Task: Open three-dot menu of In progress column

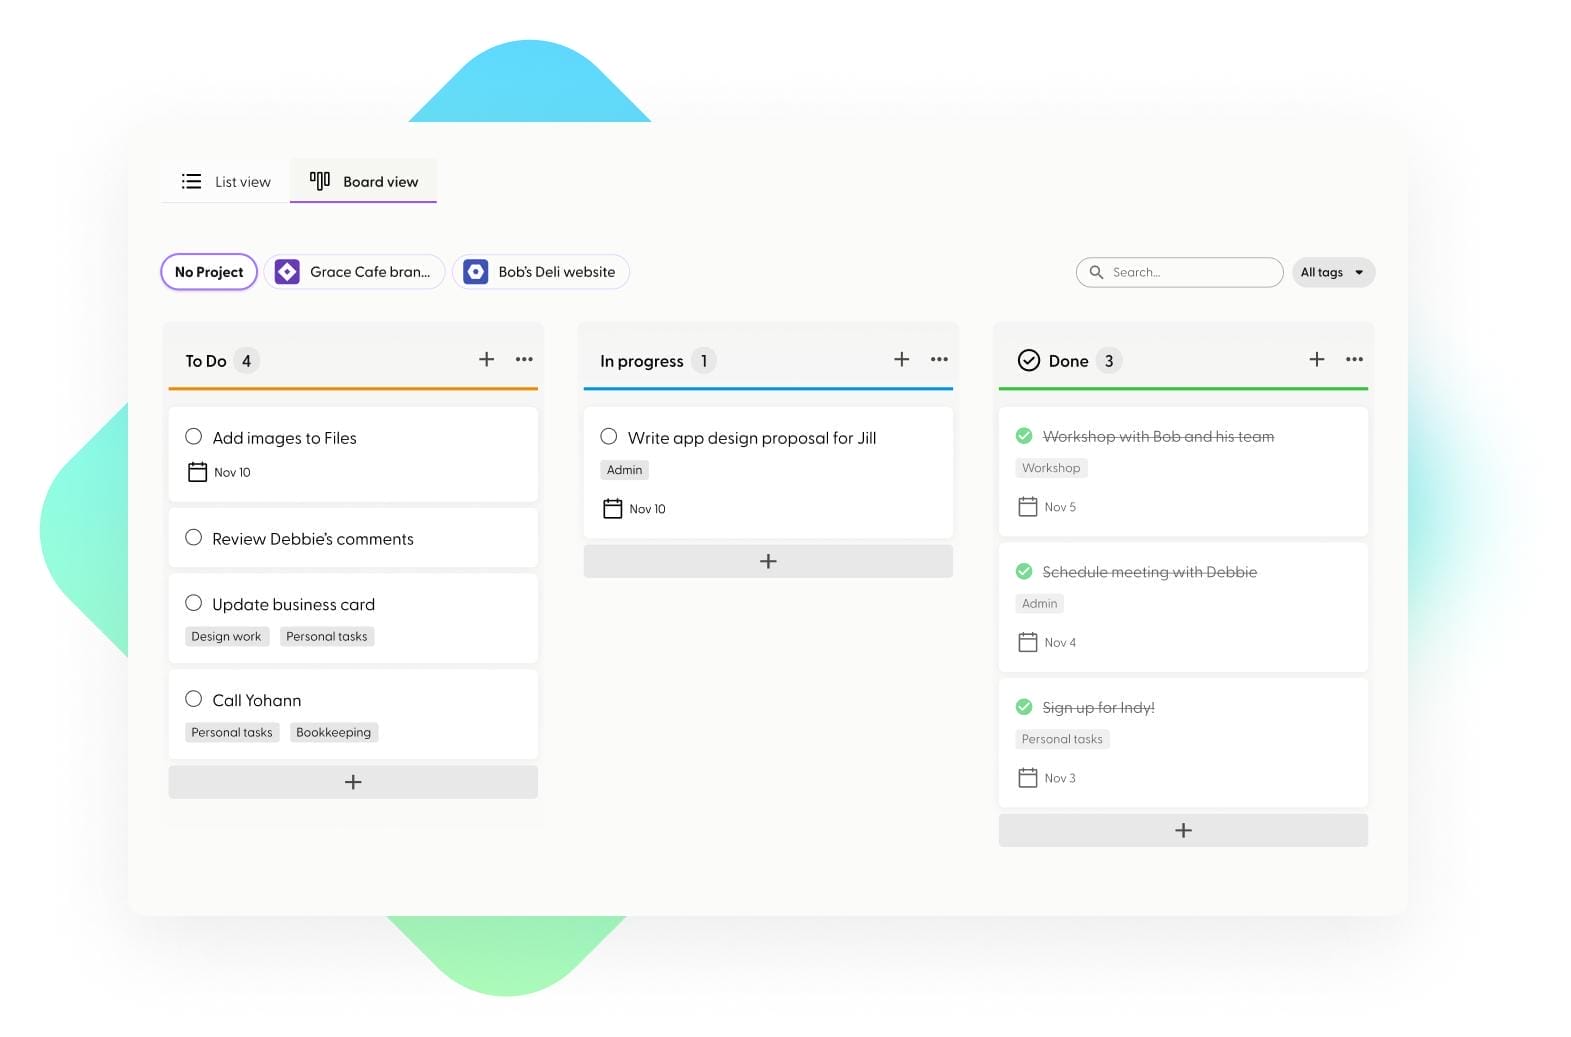Action: click(x=939, y=359)
